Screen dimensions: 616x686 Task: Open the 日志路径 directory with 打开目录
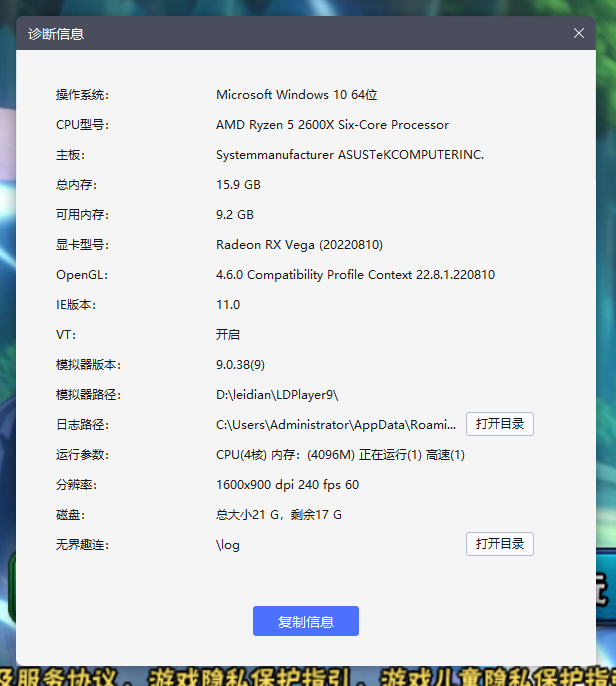coord(499,424)
